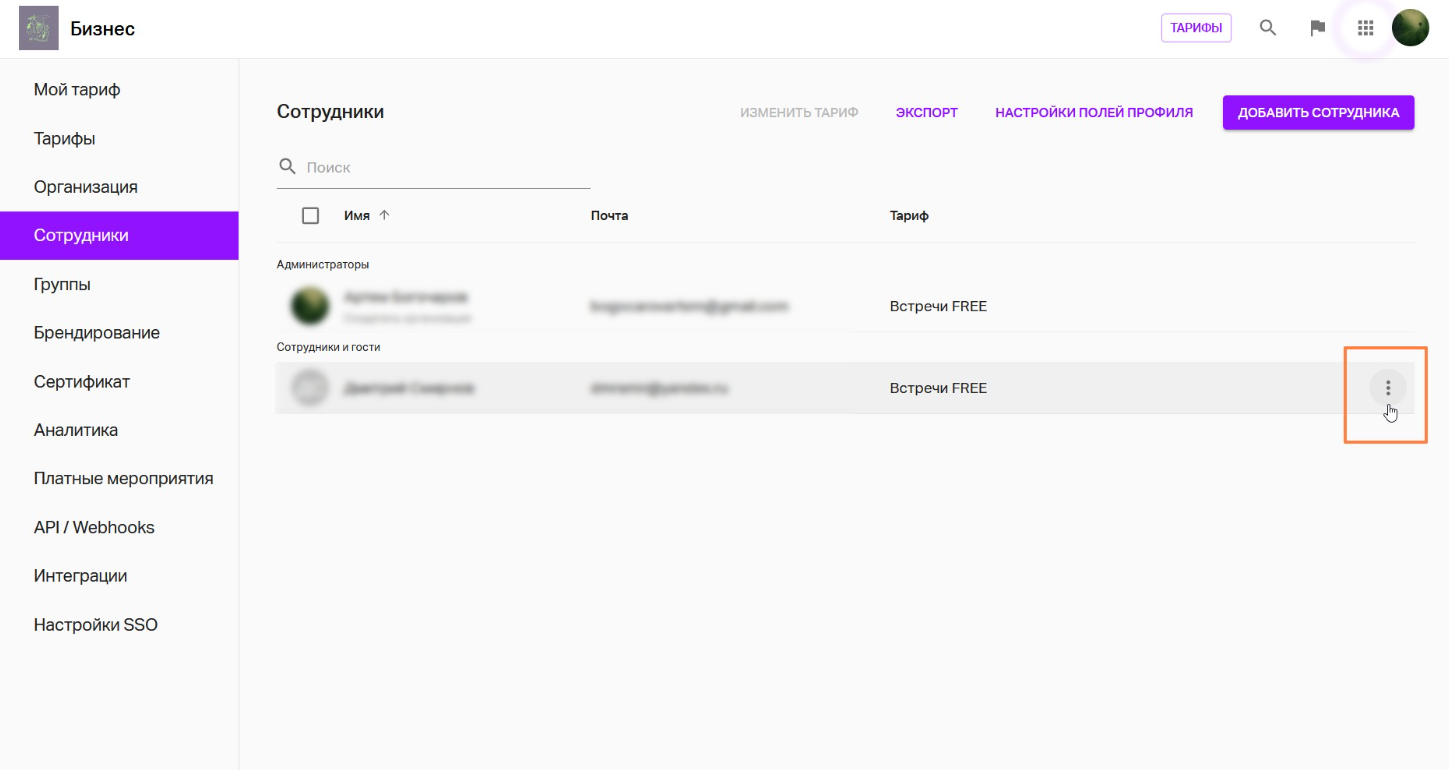Open the apps grid menu icon

(x=1366, y=28)
